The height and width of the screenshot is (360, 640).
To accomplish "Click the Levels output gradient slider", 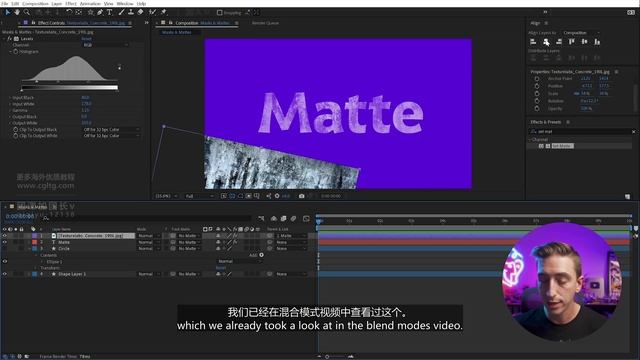I will (x=70, y=87).
